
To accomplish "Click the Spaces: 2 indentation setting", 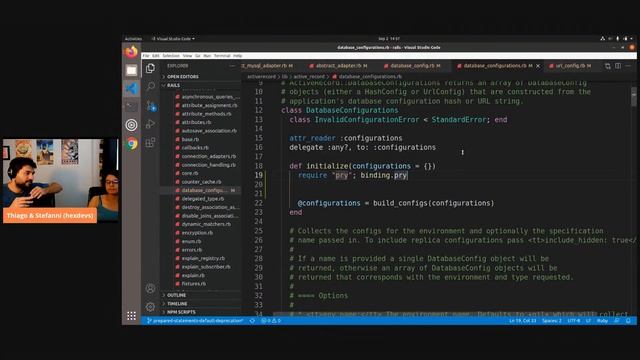I will 551,321.
